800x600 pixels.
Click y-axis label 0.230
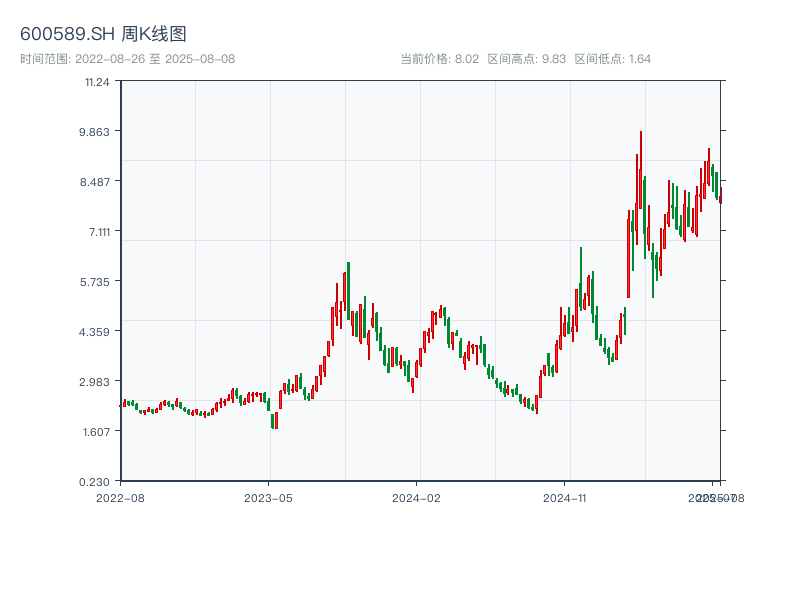(94, 482)
